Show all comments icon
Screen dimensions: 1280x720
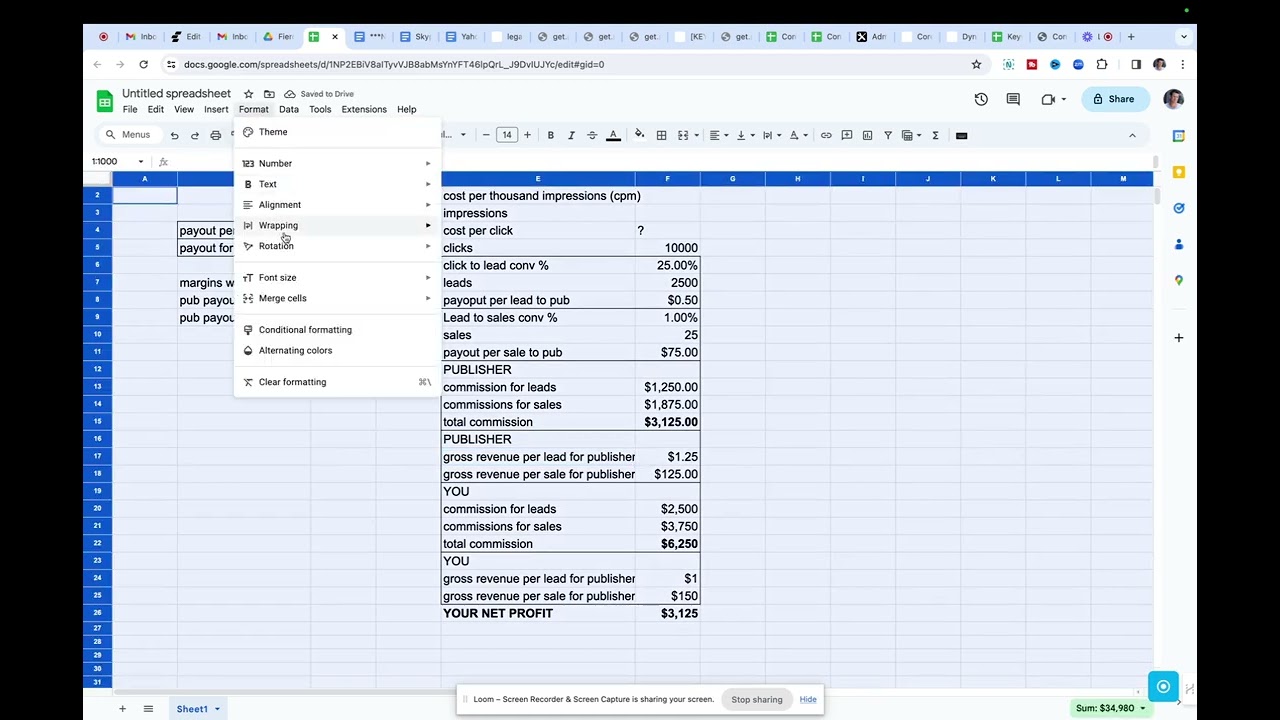point(1013,99)
